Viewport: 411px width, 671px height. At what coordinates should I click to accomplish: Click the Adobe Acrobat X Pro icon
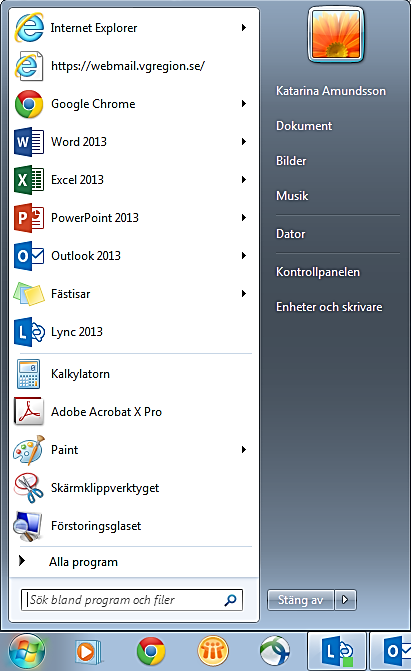pos(29,411)
